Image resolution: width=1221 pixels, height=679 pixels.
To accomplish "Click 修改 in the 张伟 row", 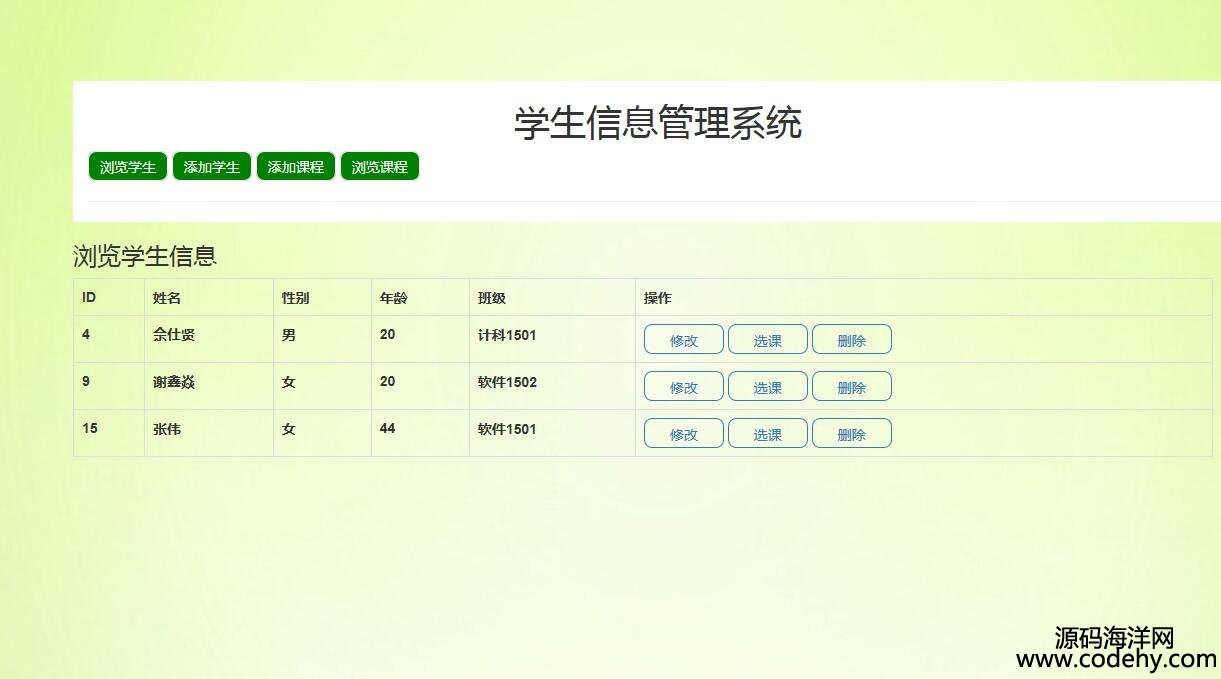I will point(684,434).
